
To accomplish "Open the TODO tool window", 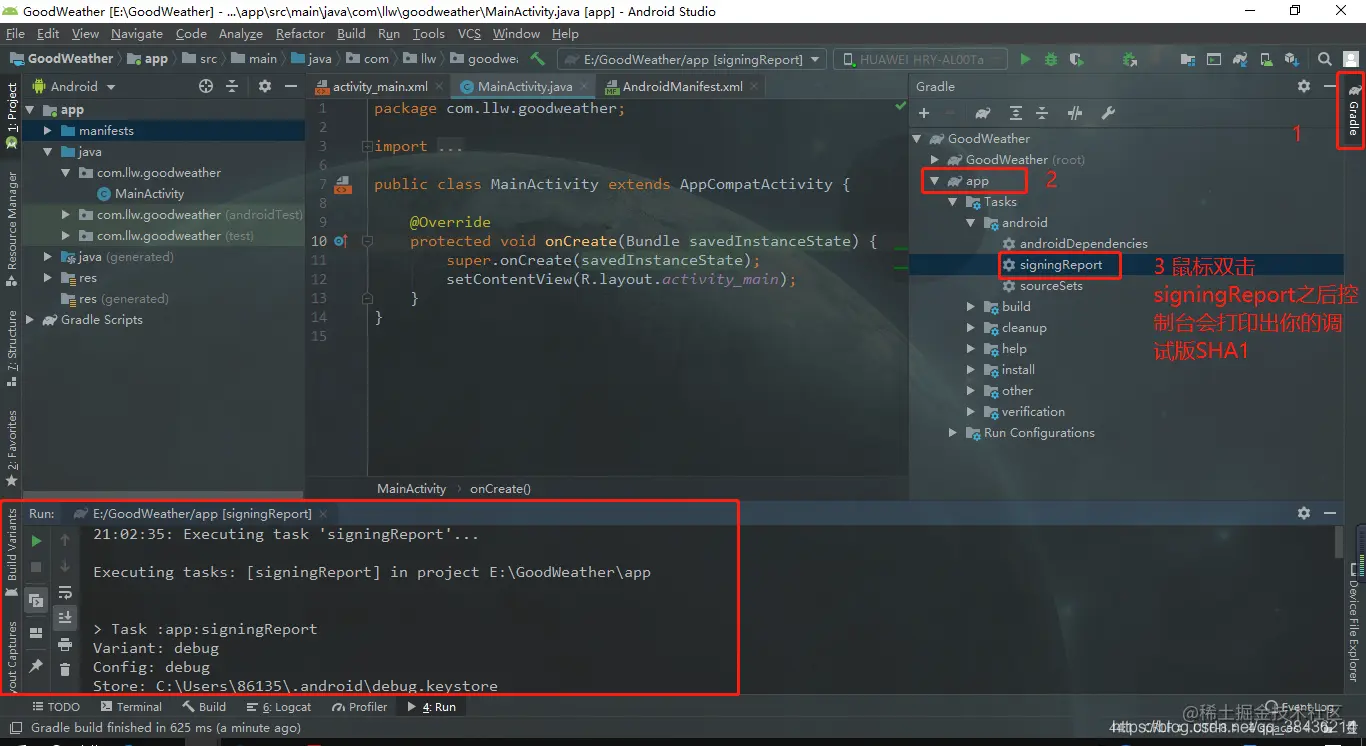I will point(55,706).
